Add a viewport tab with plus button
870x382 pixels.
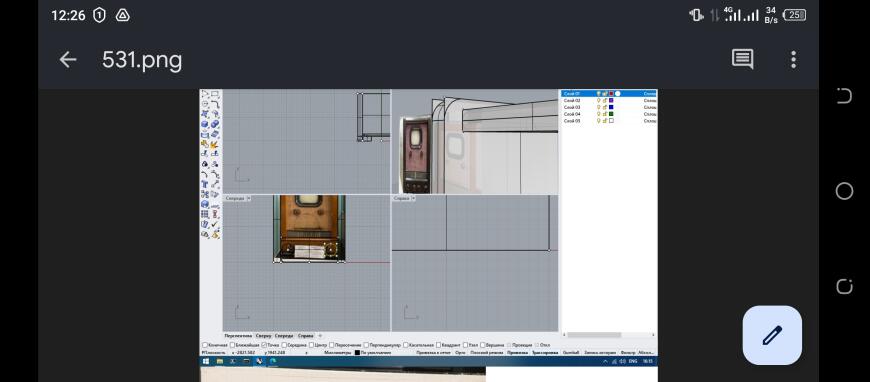pos(321,336)
